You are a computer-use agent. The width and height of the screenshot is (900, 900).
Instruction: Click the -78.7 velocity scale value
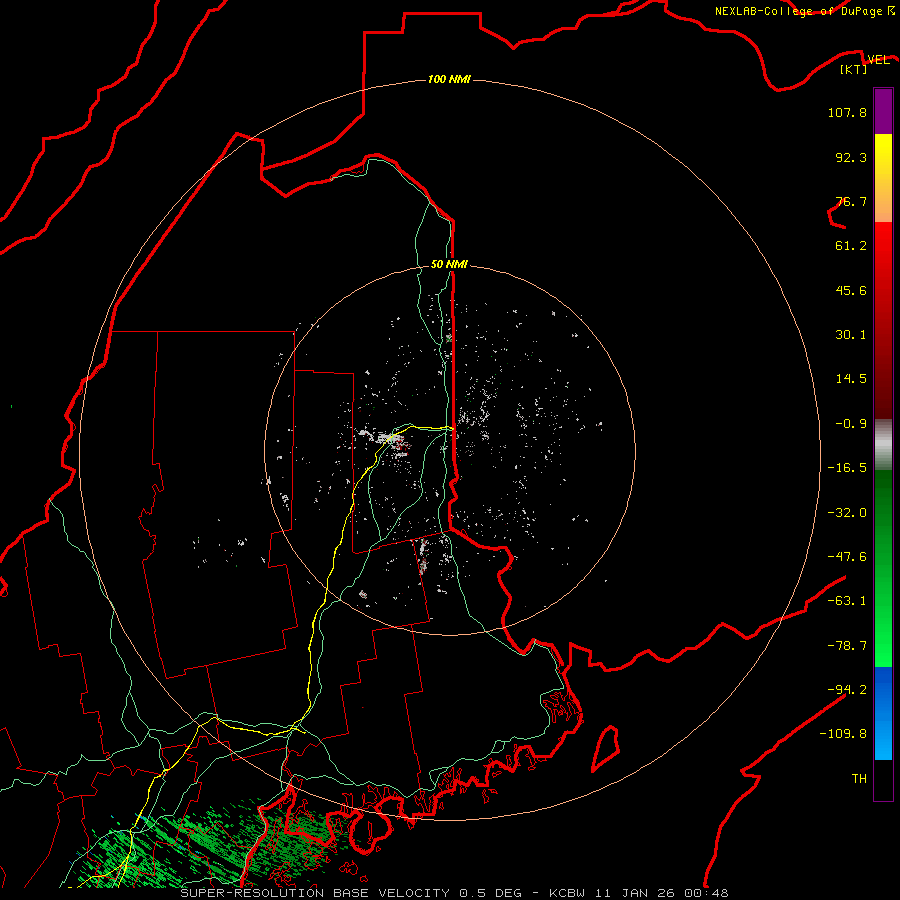[x=847, y=646]
